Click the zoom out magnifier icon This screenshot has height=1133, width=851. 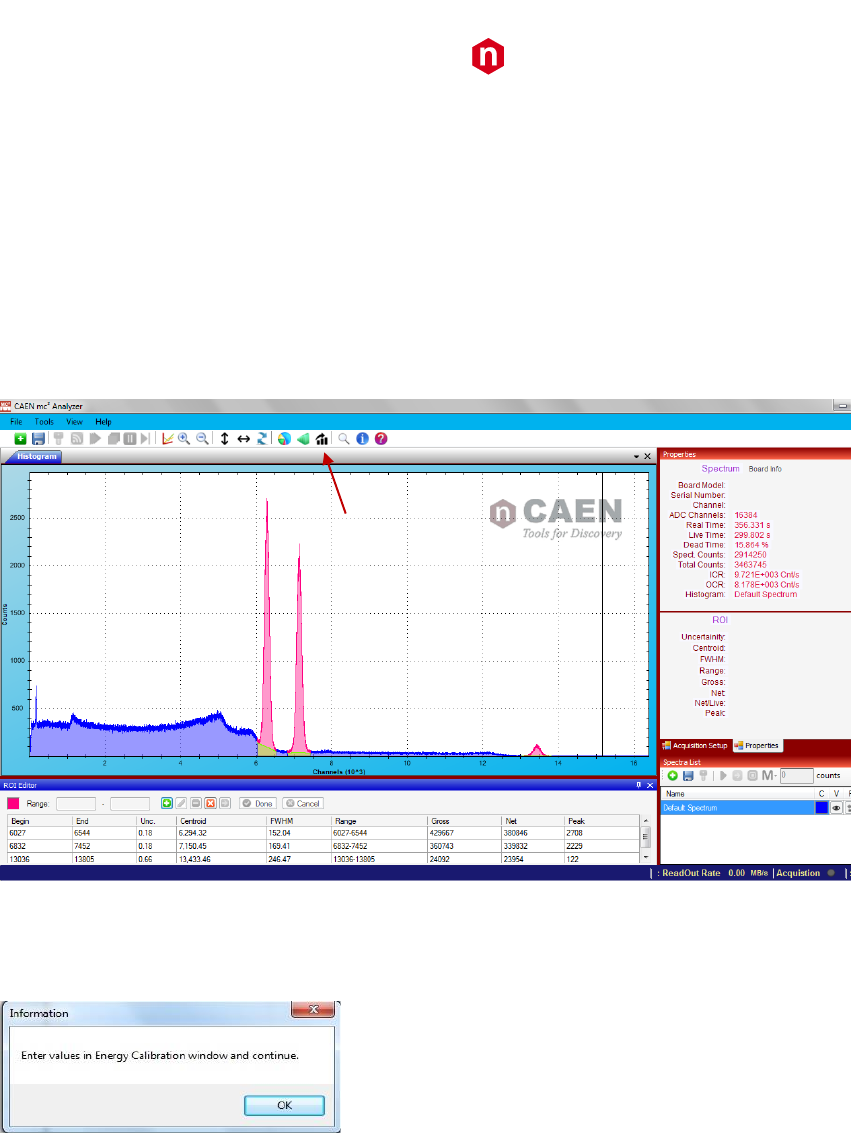(x=203, y=439)
